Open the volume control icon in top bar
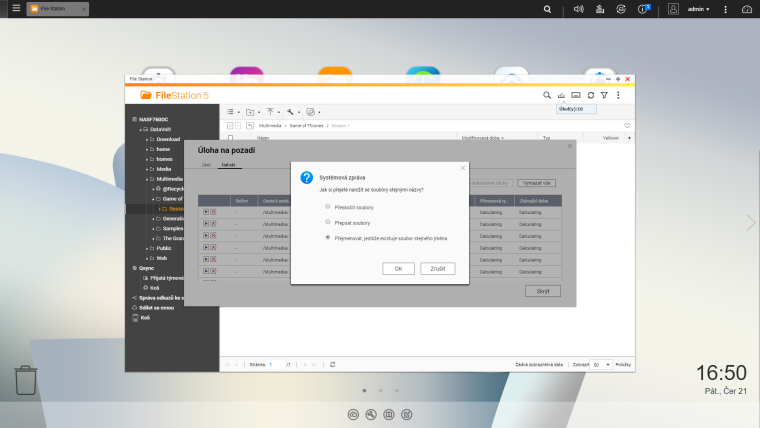This screenshot has width=760, height=428. point(578,9)
